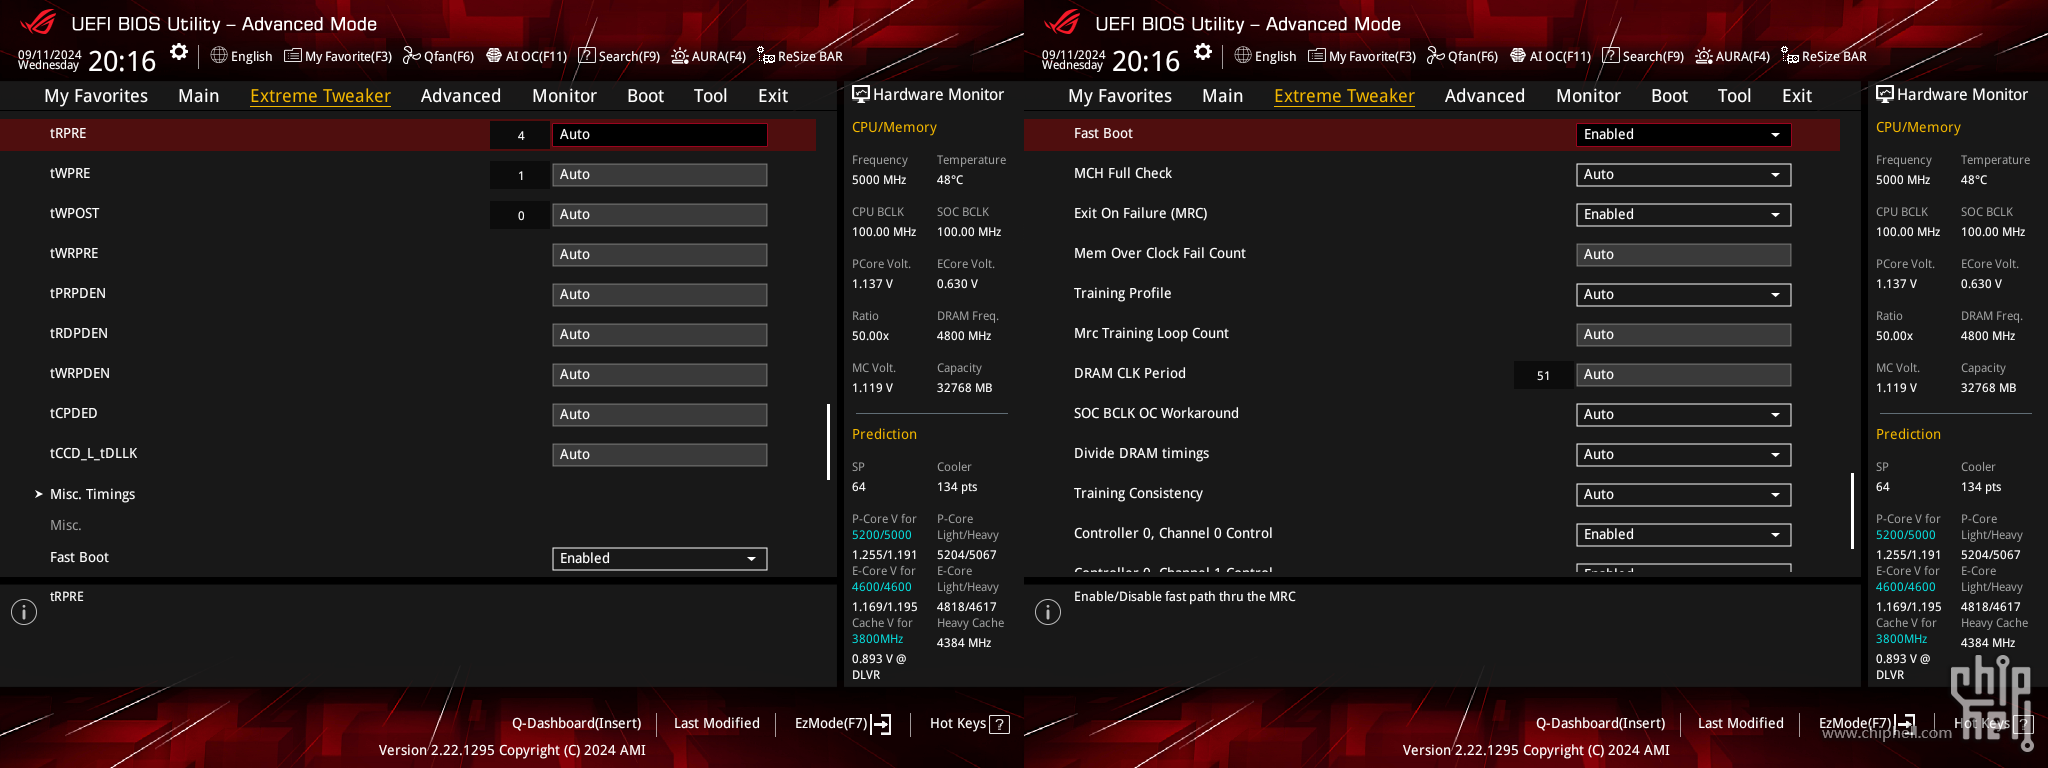Click the info icon beside the tRPRE description
This screenshot has width=2048, height=768.
[x=24, y=612]
